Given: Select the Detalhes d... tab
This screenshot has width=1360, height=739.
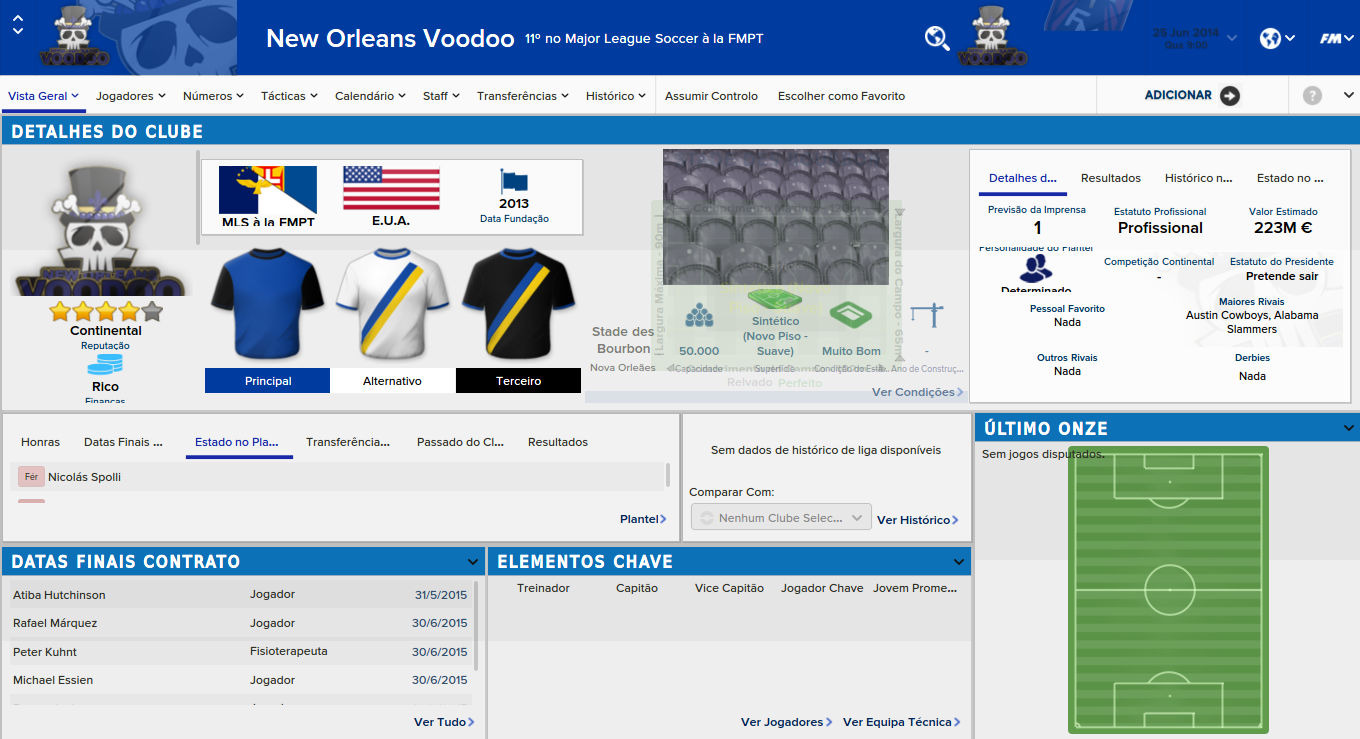Looking at the screenshot, I should tap(1023, 178).
